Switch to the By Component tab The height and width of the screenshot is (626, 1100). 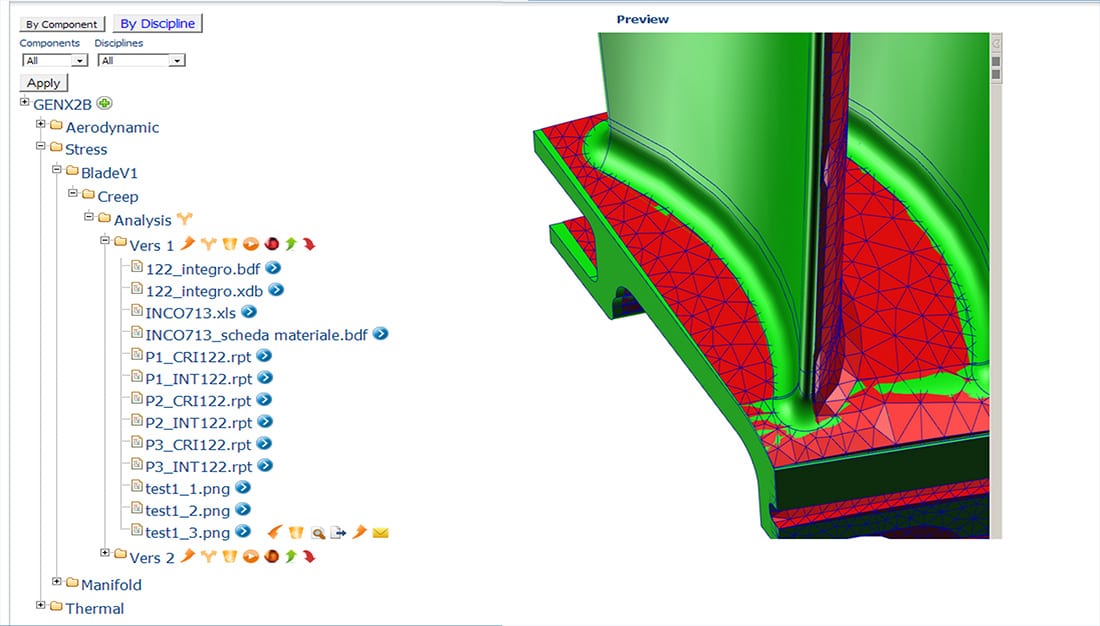click(x=62, y=24)
